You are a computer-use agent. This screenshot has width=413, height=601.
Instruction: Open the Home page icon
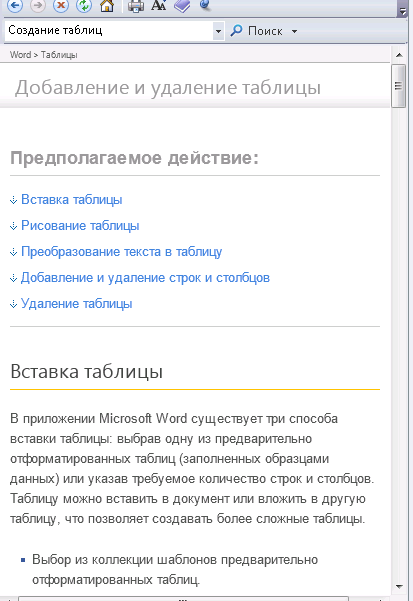click(107, 5)
